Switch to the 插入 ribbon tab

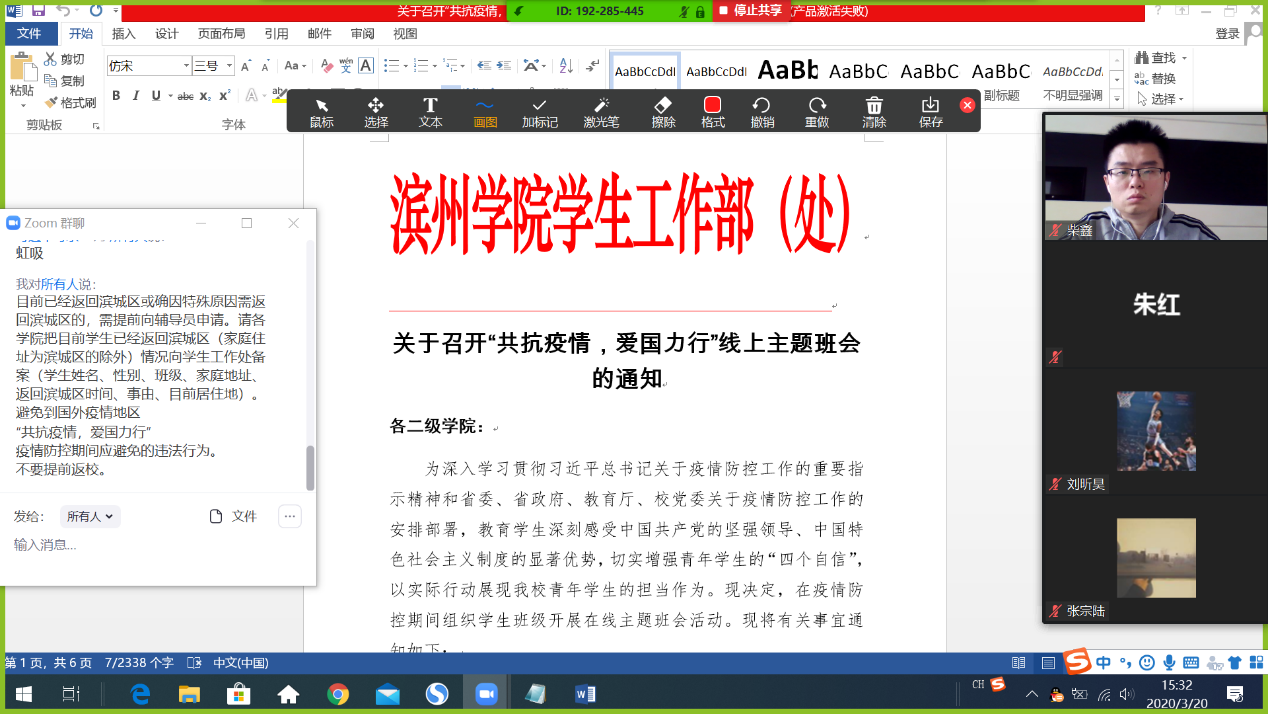(x=124, y=34)
